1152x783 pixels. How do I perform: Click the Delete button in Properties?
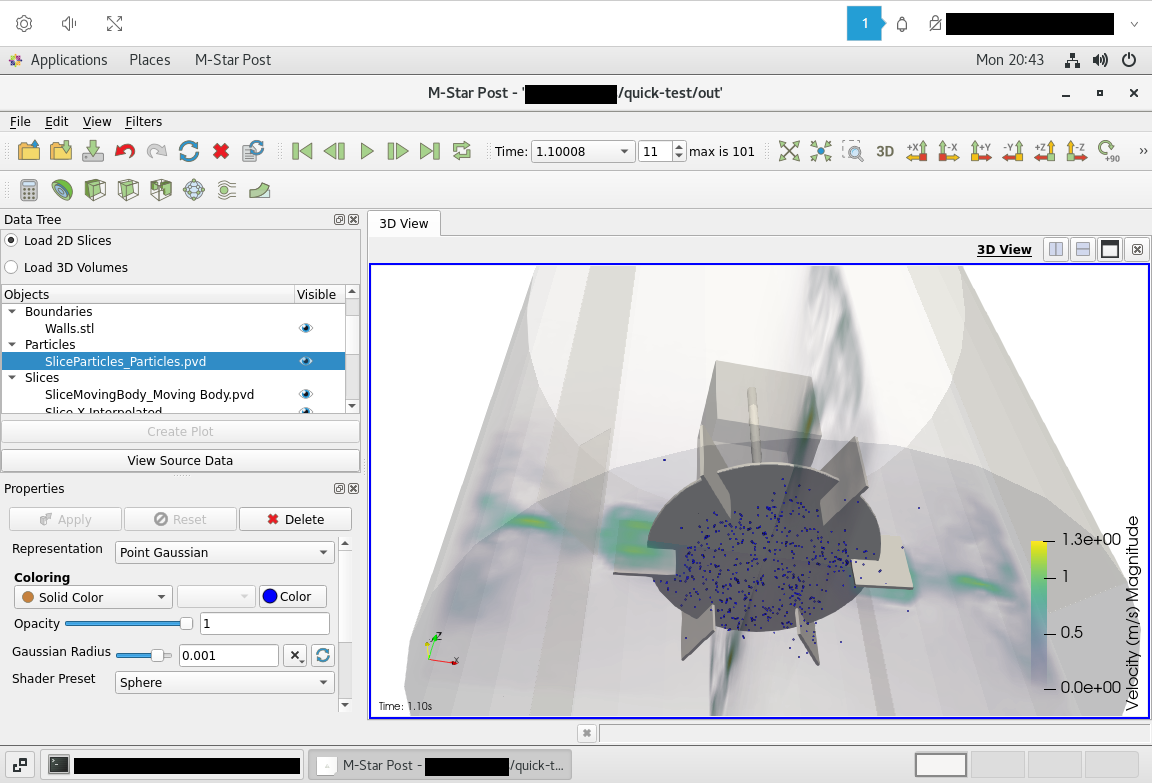(295, 519)
